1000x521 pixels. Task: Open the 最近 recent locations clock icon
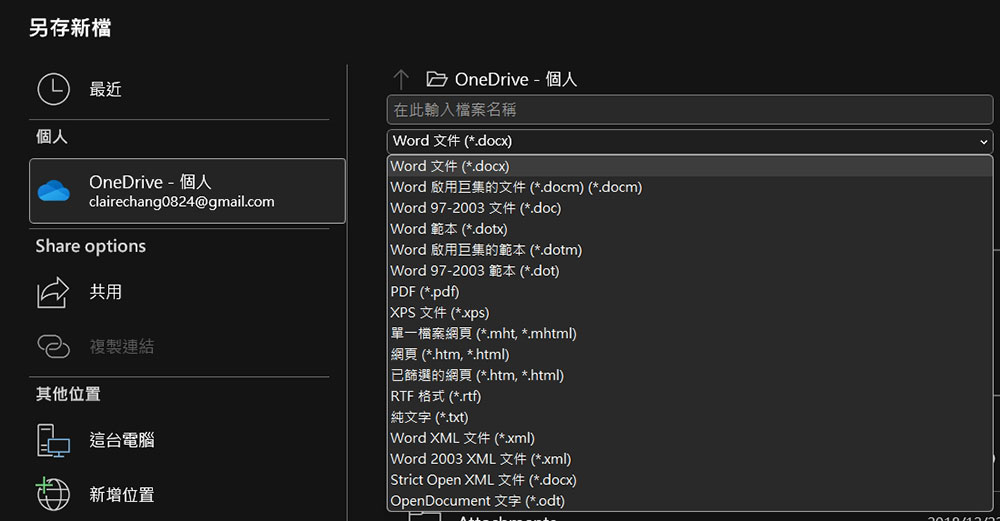(54, 89)
